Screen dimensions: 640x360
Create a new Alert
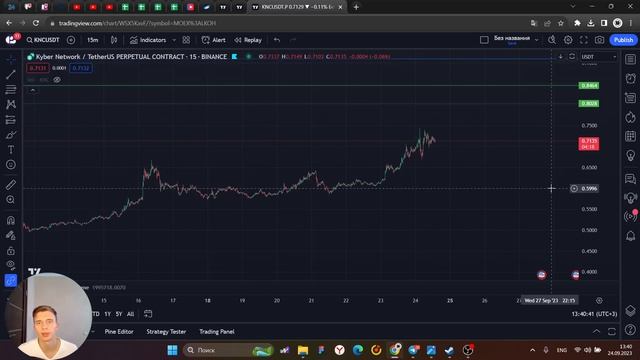[x=213, y=40]
